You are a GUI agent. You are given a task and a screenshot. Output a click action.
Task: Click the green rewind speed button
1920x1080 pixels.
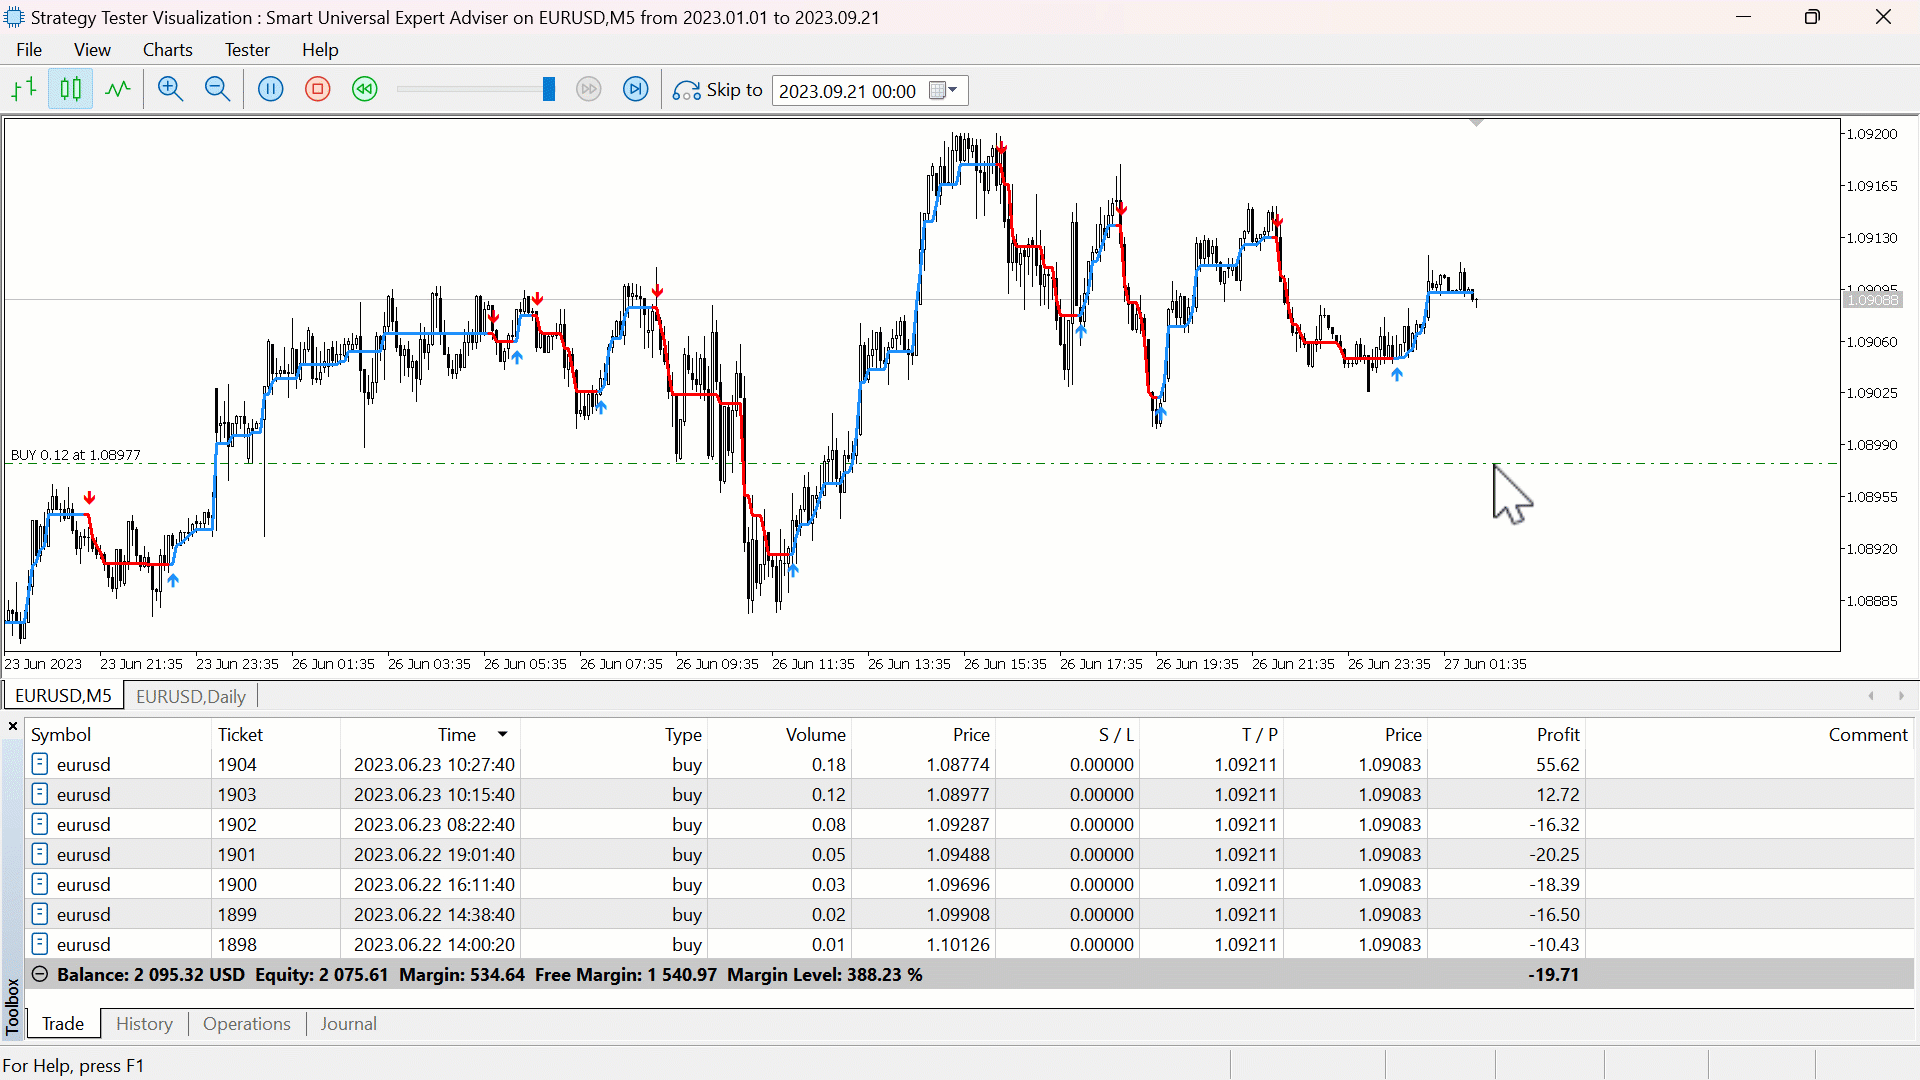[365, 90]
